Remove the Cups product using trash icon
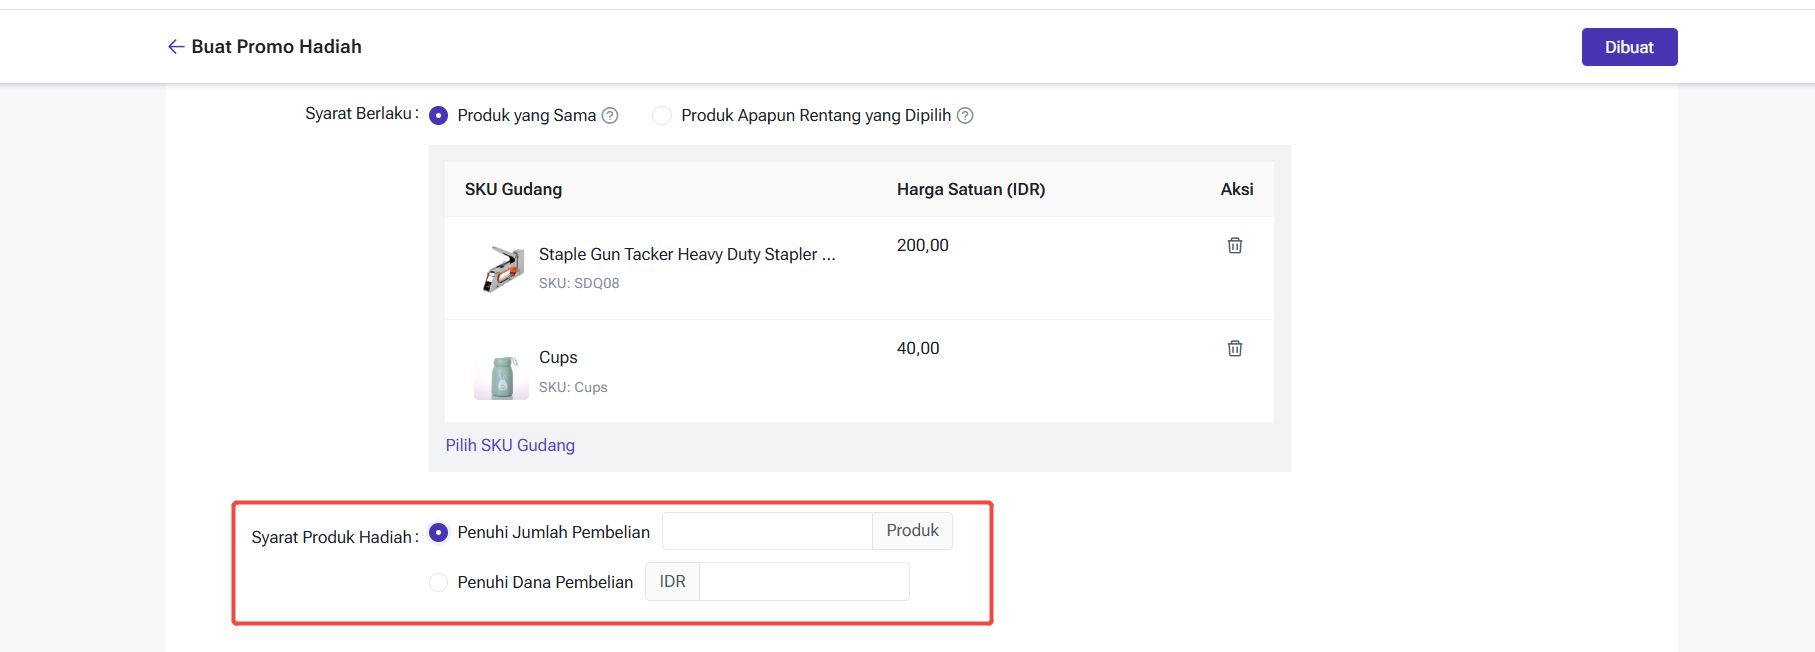Image resolution: width=1815 pixels, height=652 pixels. pos(1235,349)
